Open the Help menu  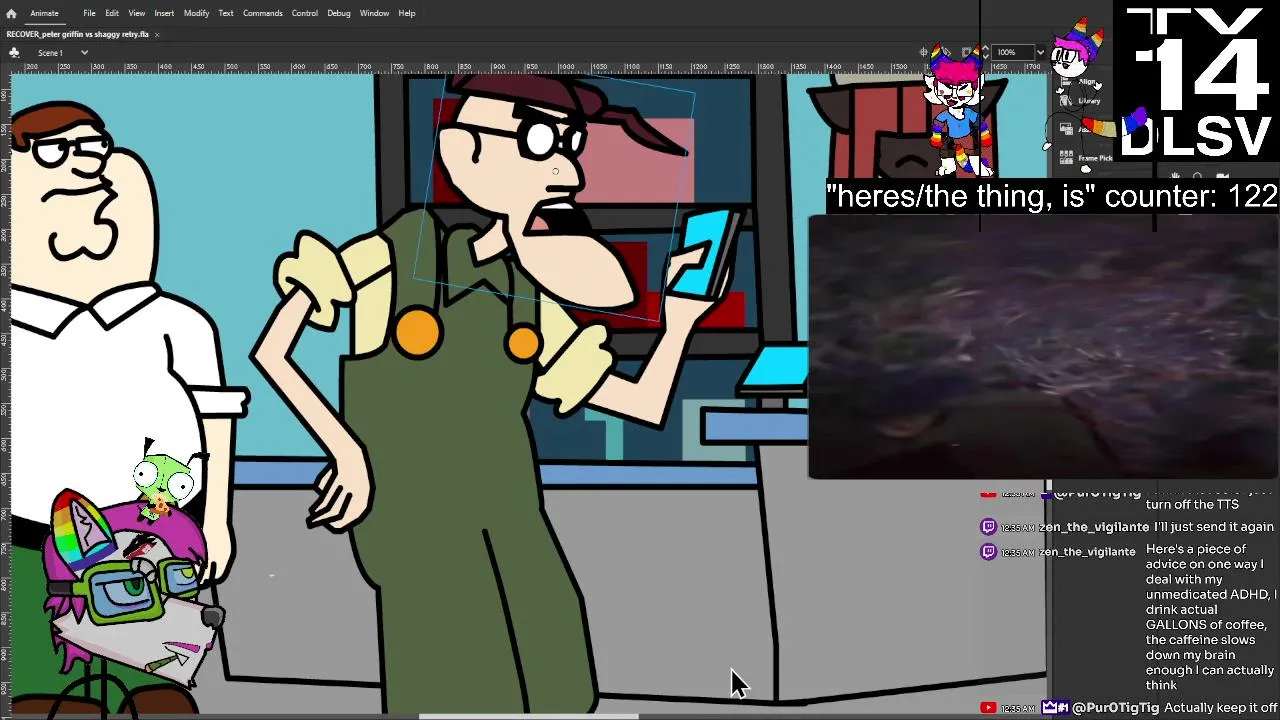click(407, 13)
